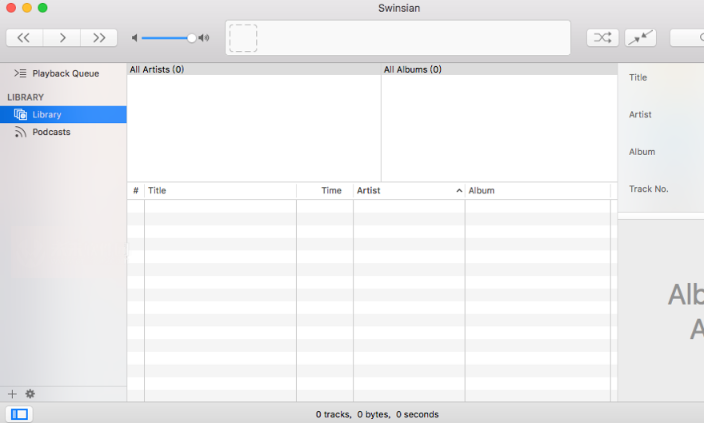The image size is (704, 423).
Task: Adjust the volume slider knob
Action: pyautogui.click(x=192, y=38)
